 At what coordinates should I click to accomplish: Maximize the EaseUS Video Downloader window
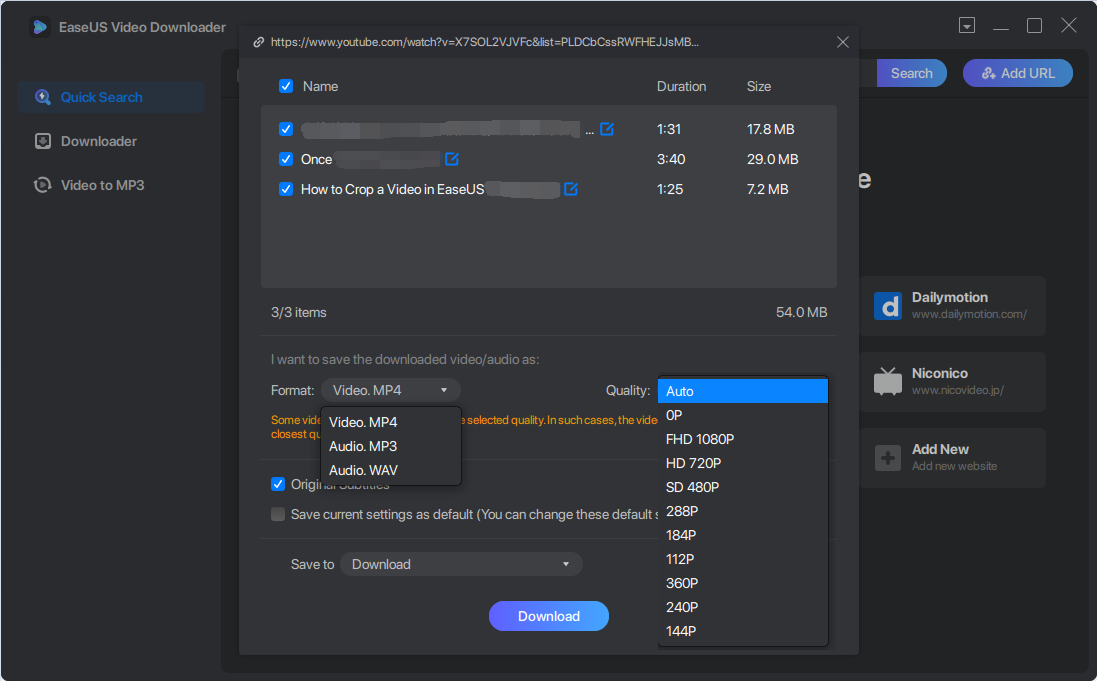click(x=1034, y=26)
